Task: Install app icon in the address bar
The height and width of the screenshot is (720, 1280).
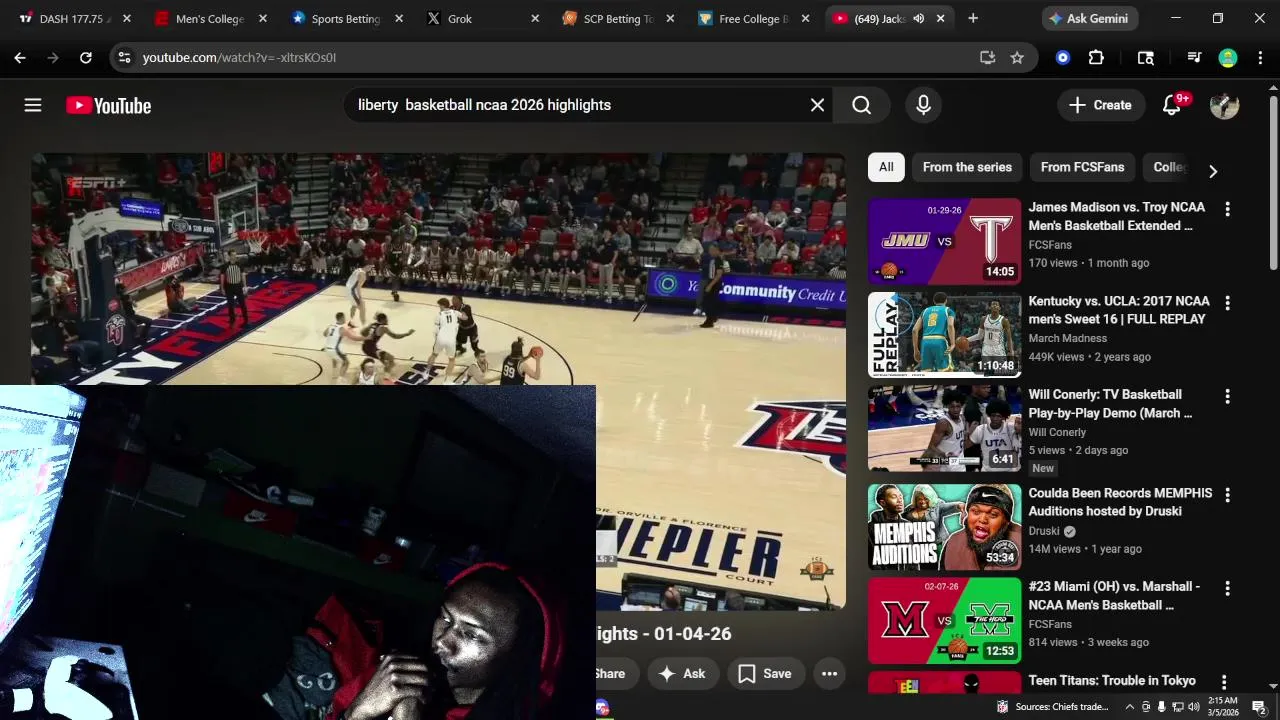Action: tap(987, 58)
